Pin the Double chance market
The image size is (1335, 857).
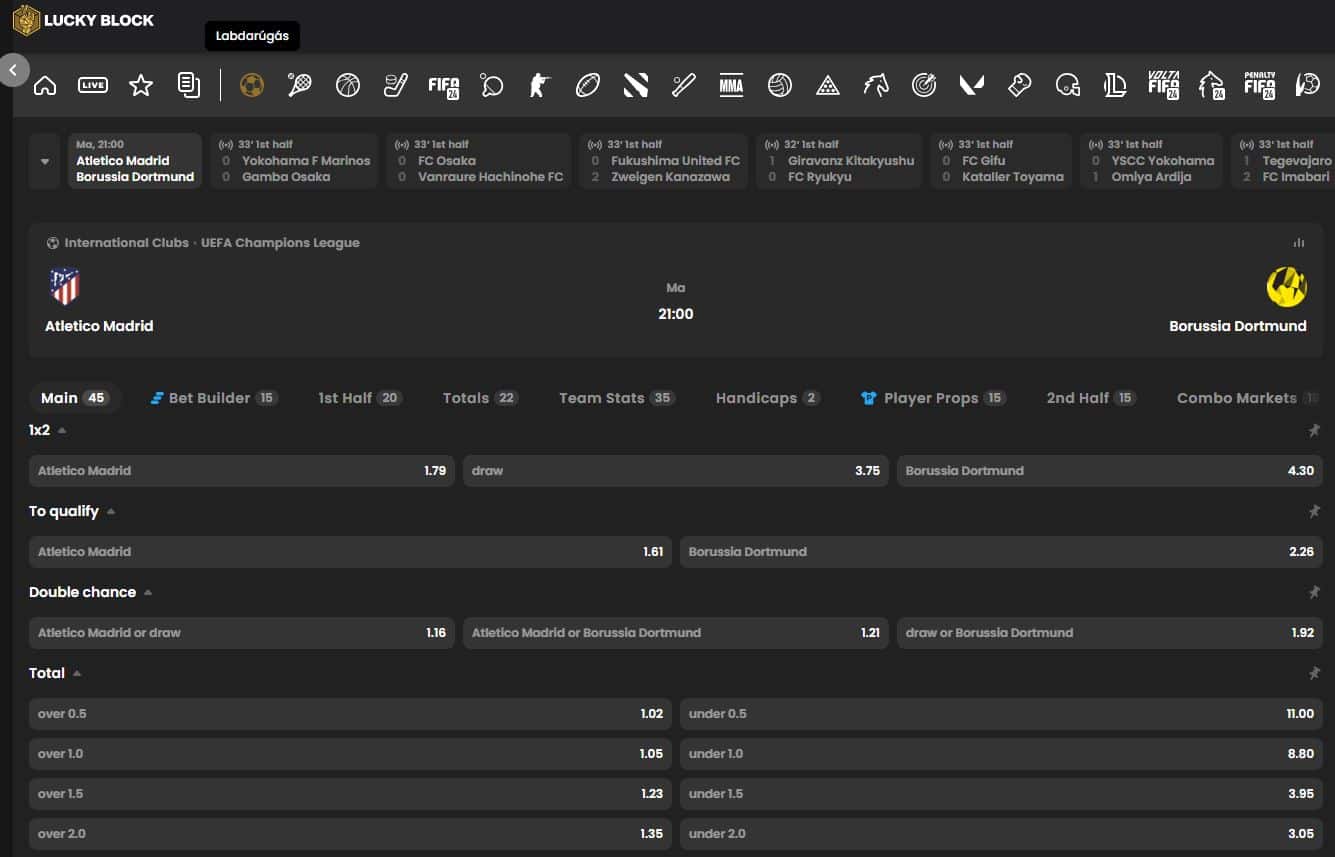[x=1314, y=592]
